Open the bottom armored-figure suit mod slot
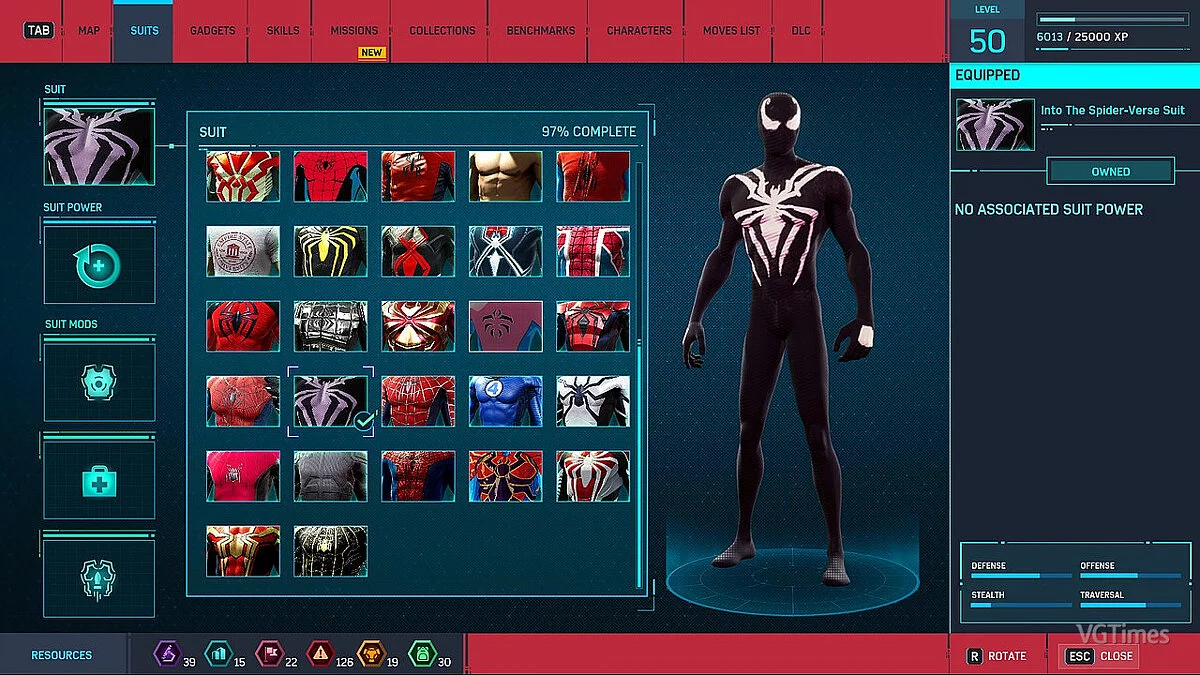 [x=99, y=580]
